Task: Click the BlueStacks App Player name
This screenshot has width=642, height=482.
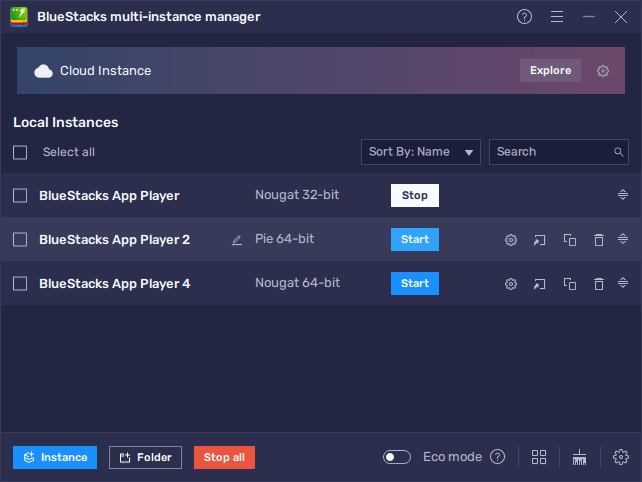Action: 109,196
